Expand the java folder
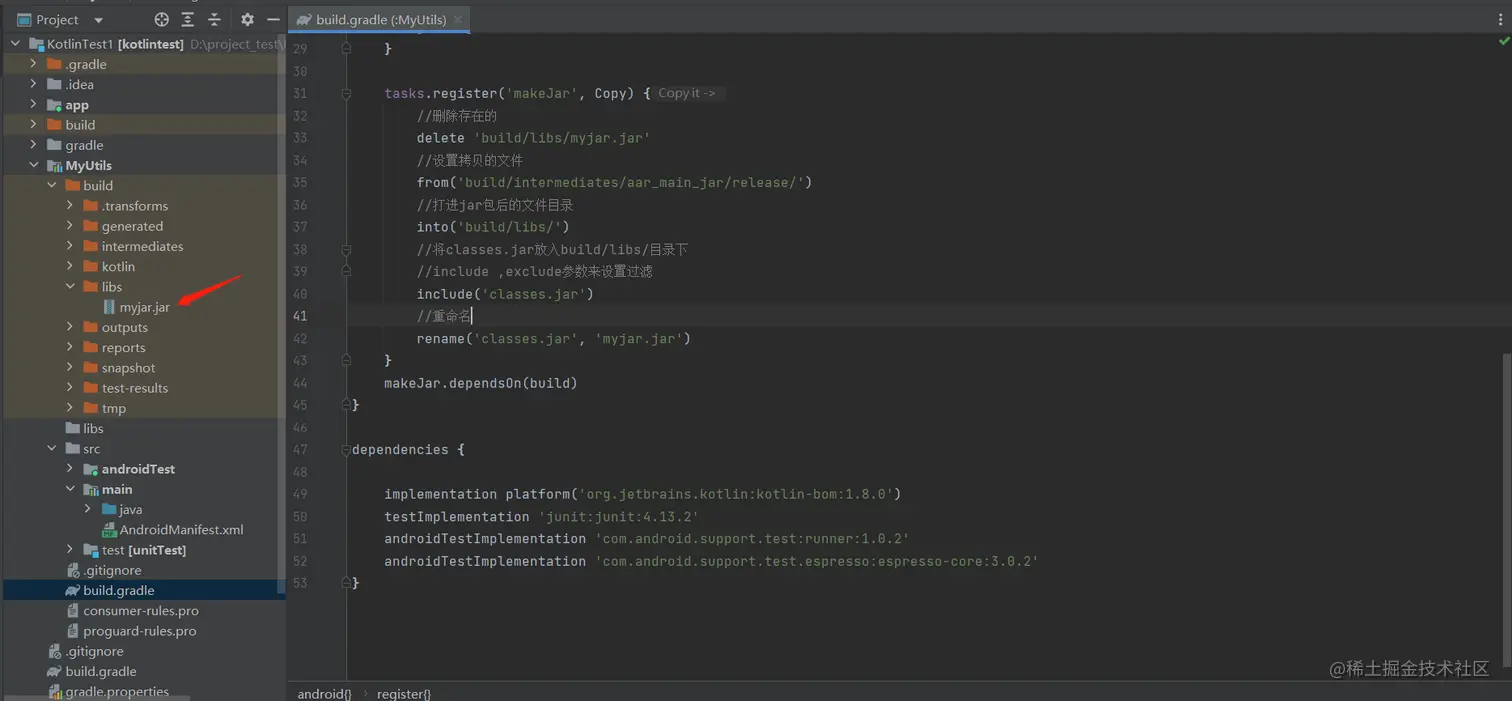 pyautogui.click(x=88, y=510)
